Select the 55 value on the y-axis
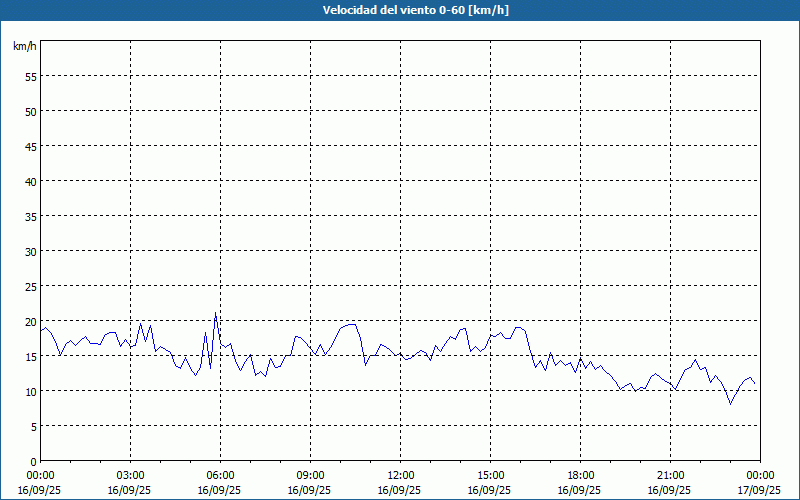This screenshot has height=500, width=800. (x=30, y=76)
